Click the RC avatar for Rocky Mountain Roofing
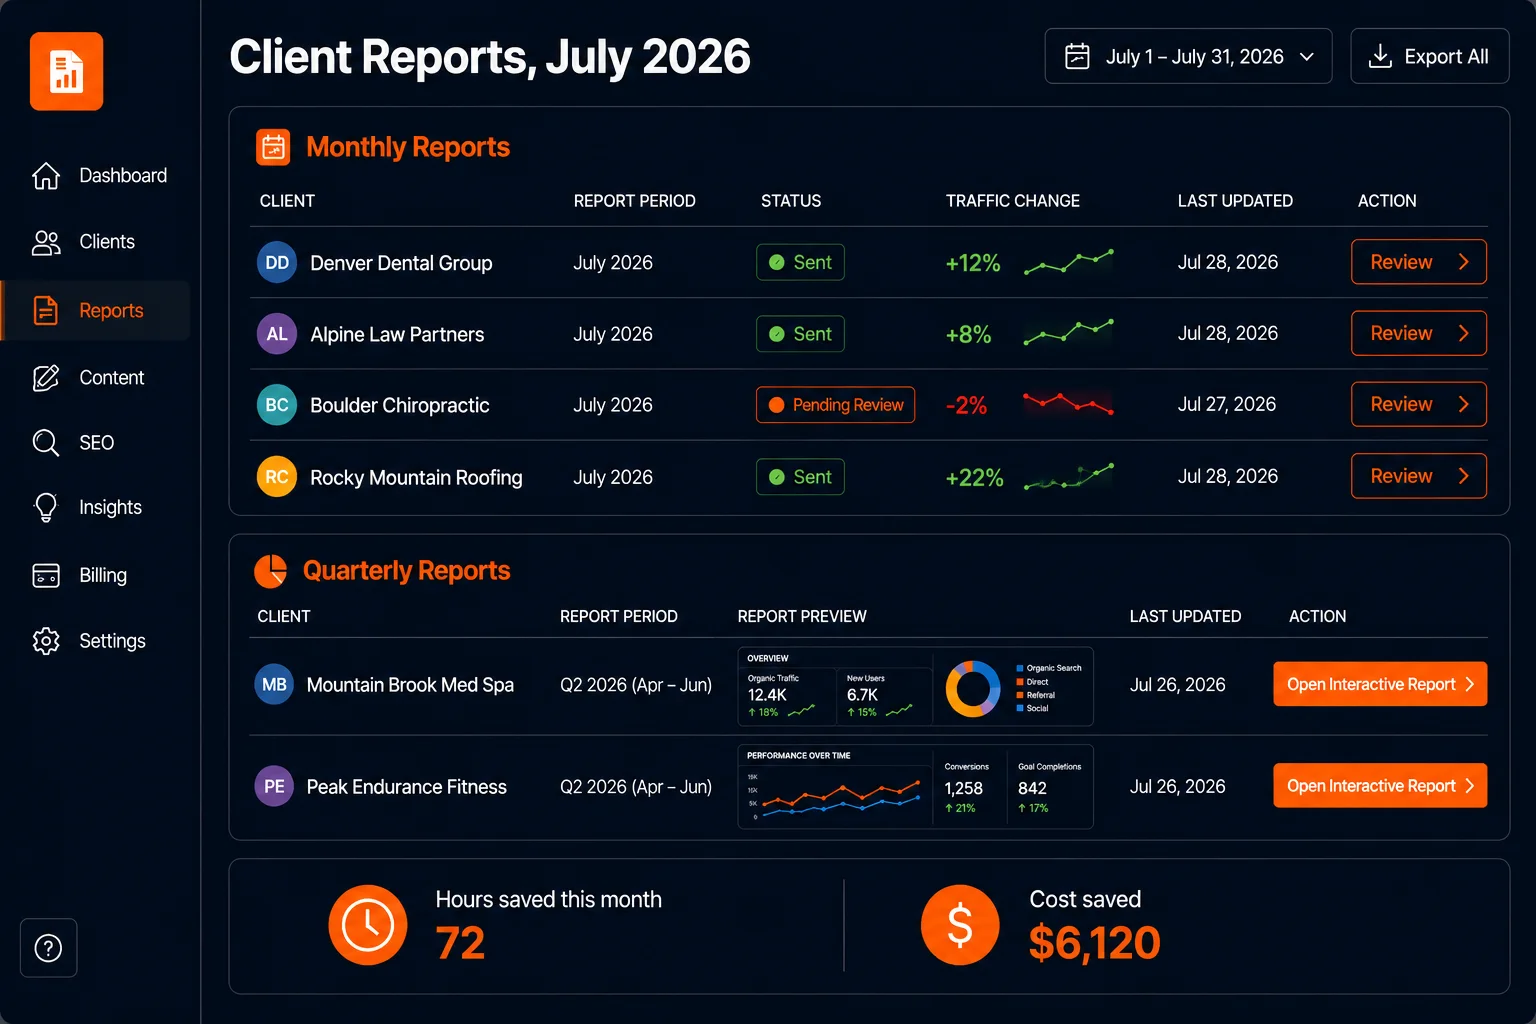 (x=277, y=477)
